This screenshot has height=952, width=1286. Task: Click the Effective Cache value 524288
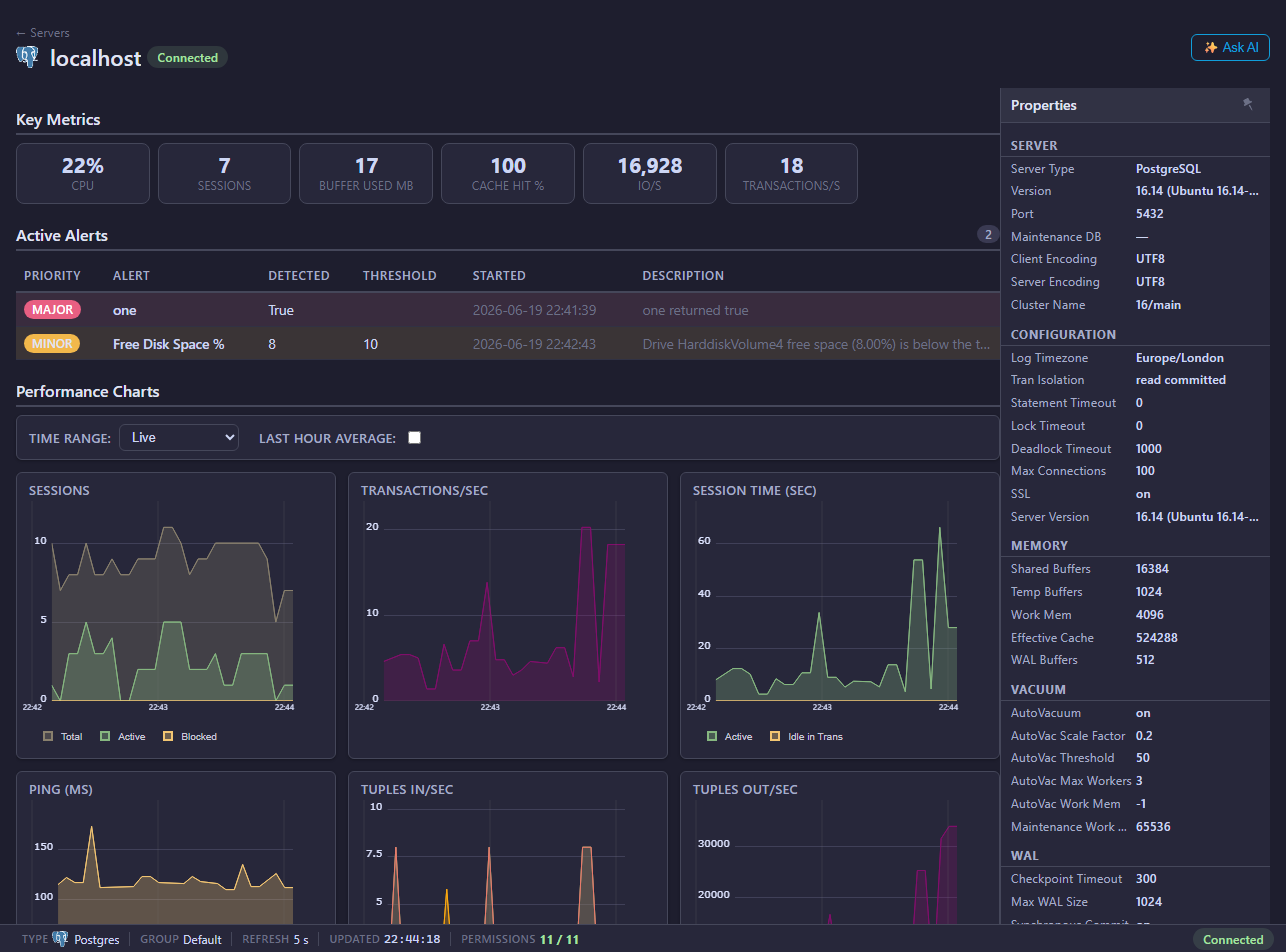coord(1157,638)
